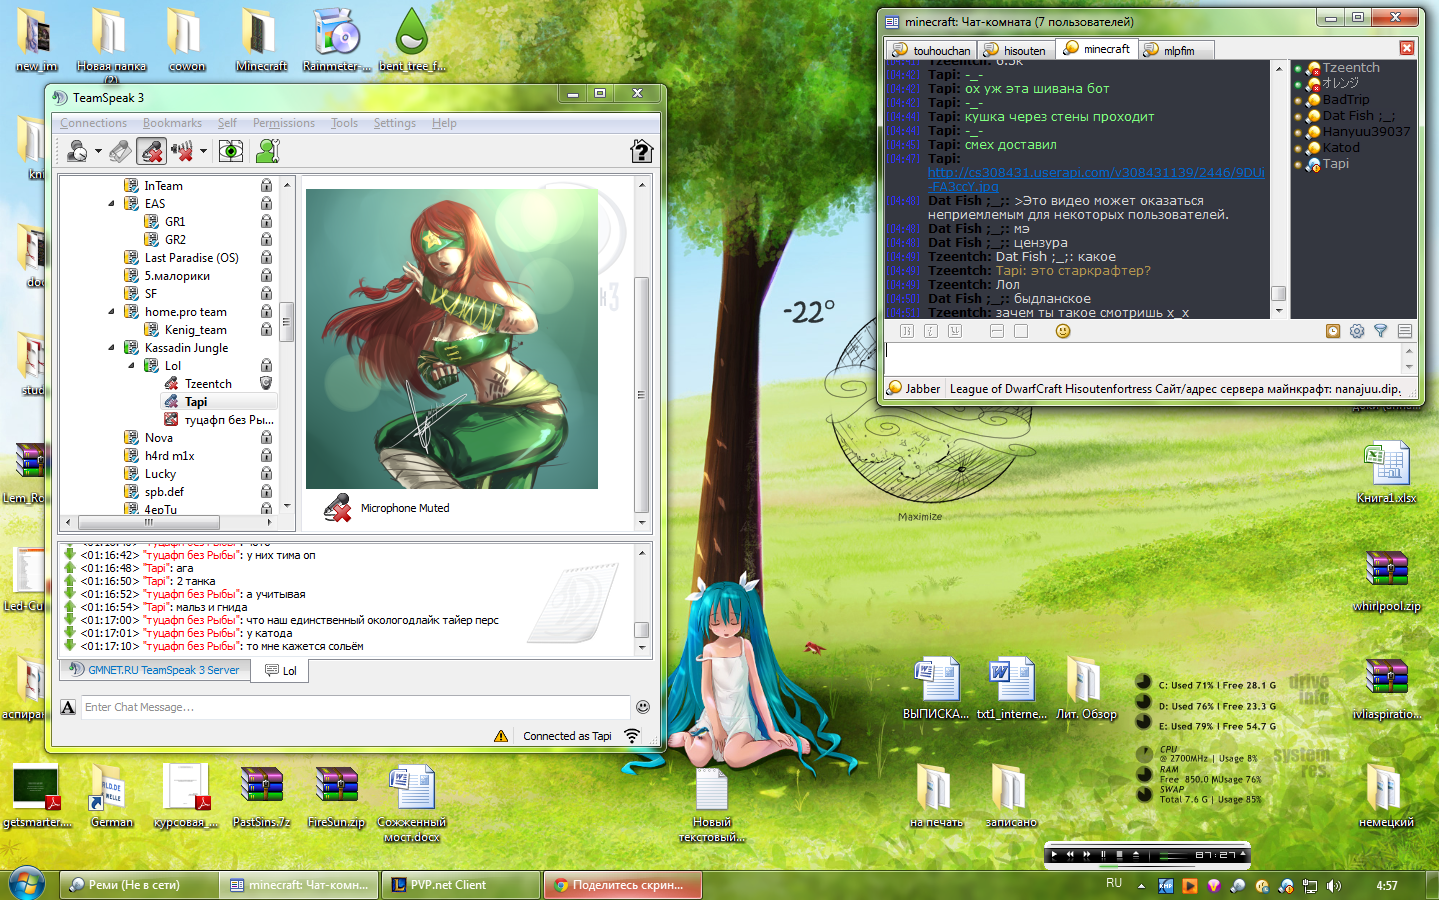Collapse the Lol sub-channel node
Screen dimensions: 1439x900
131,365
